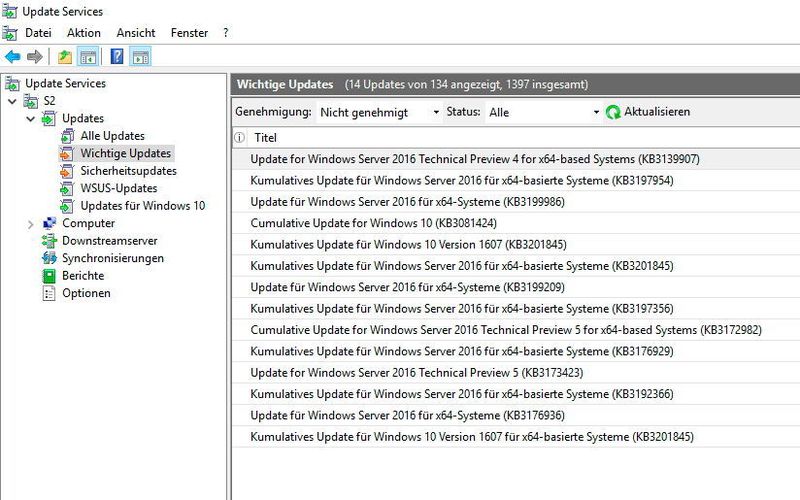Click the S2 server icon in tree
The image size is (800, 500).
pyautogui.click(x=31, y=101)
